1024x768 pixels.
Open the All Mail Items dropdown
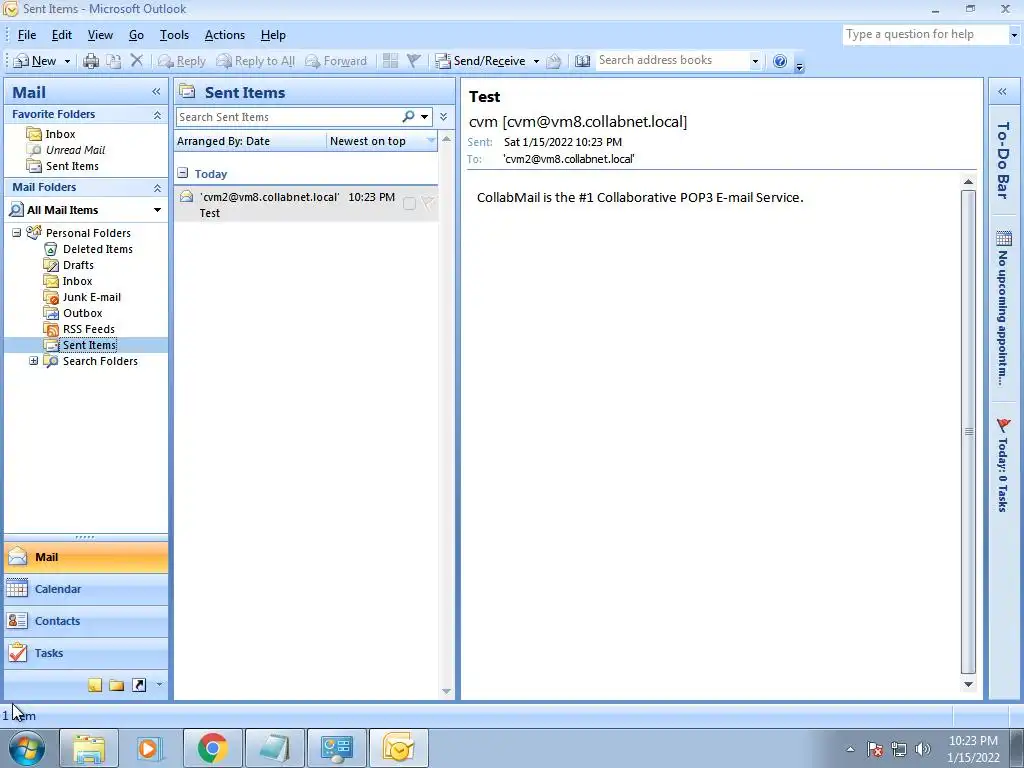tap(157, 210)
